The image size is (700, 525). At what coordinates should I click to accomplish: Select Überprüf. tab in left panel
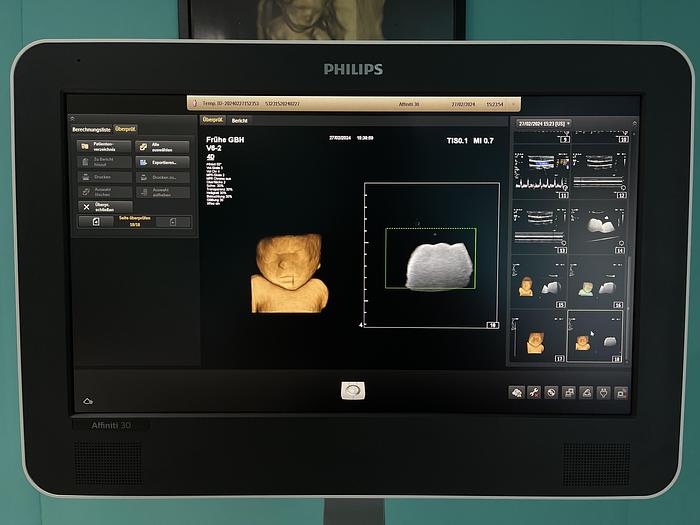pos(125,129)
